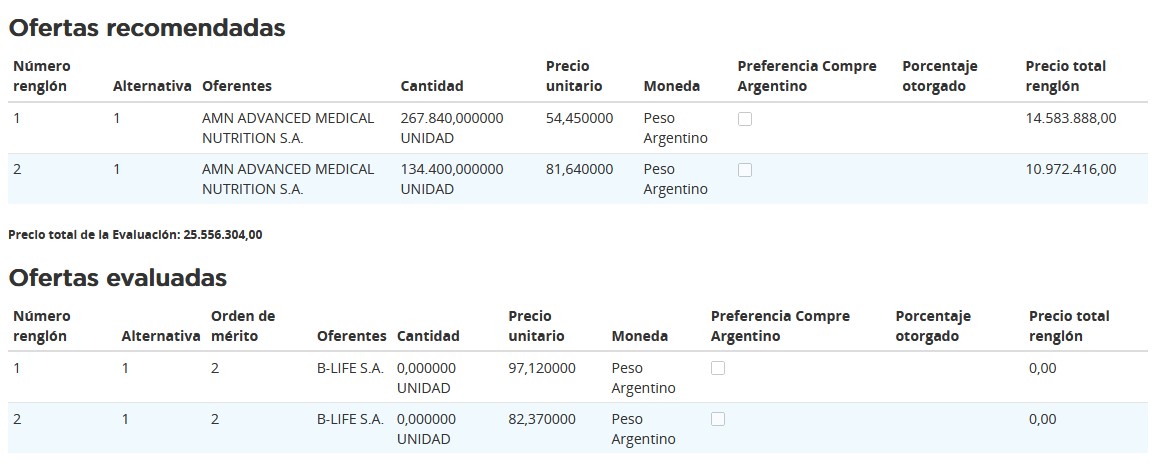Image resolution: width=1158 pixels, height=472 pixels.
Task: Select the 14.583.888,00 total price cell
Action: [1071, 118]
